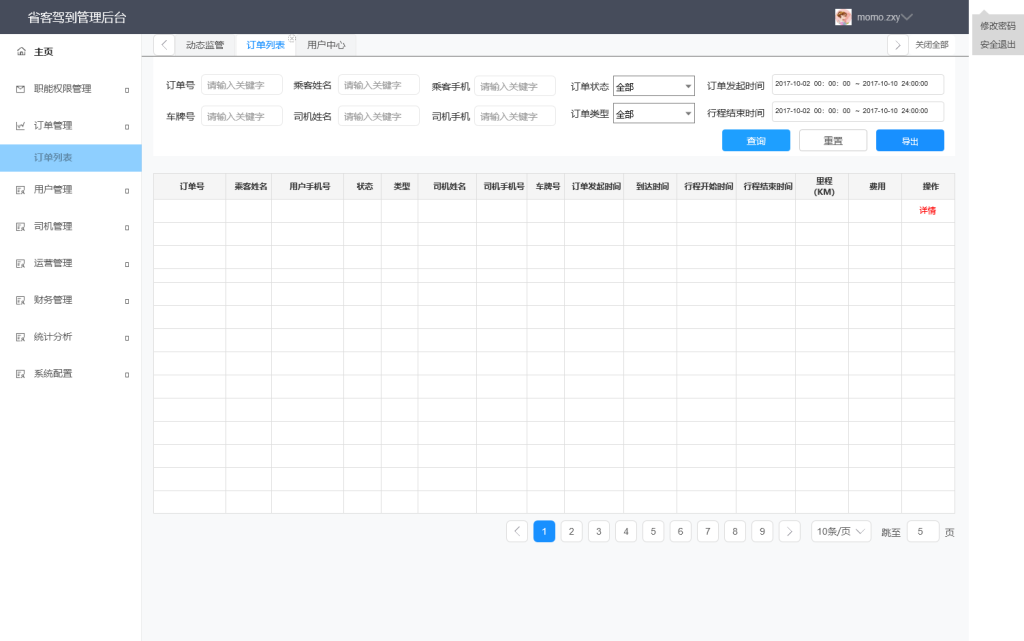Image resolution: width=1024 pixels, height=641 pixels.
Task: Switch to the 用户中心 tab
Action: [326, 45]
